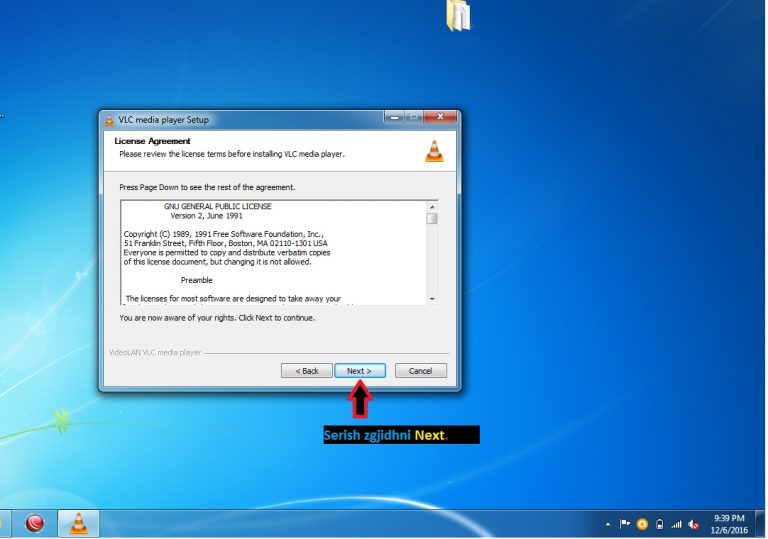Image resolution: width=768 pixels, height=539 pixels.
Task: Close the VLC Setup window
Action: (440, 117)
